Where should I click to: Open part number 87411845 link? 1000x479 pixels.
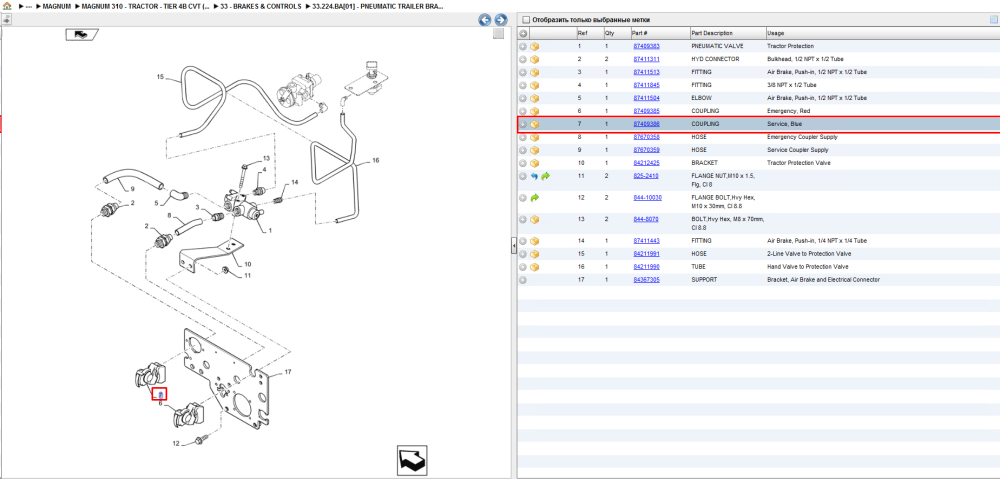click(x=646, y=85)
